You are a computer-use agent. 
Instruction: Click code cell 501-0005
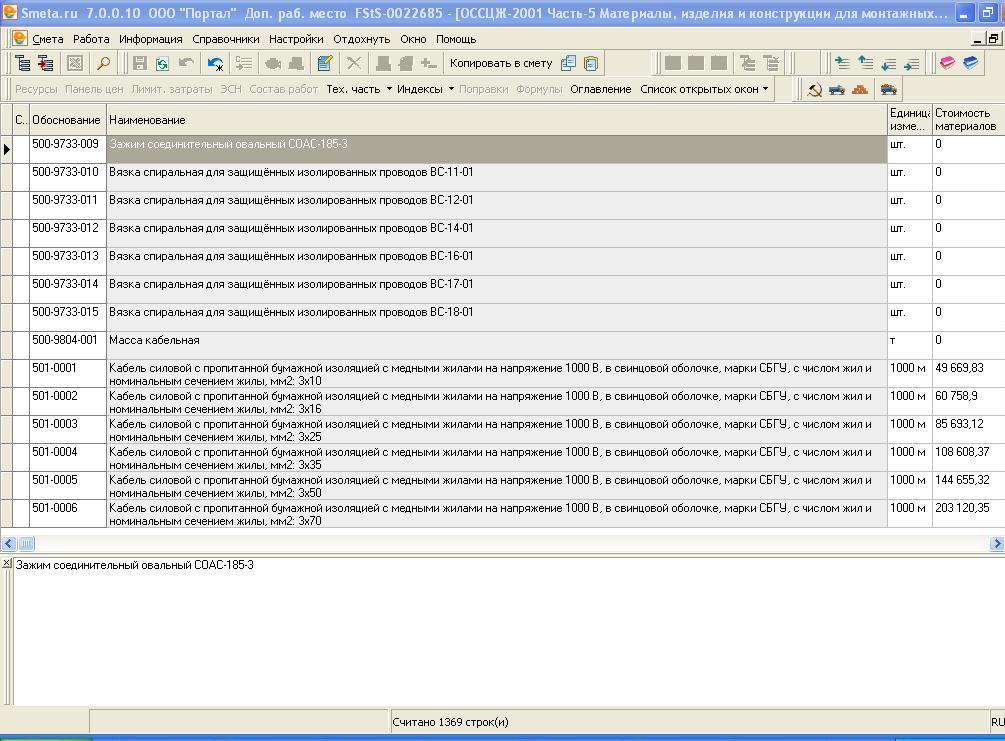[x=67, y=485]
